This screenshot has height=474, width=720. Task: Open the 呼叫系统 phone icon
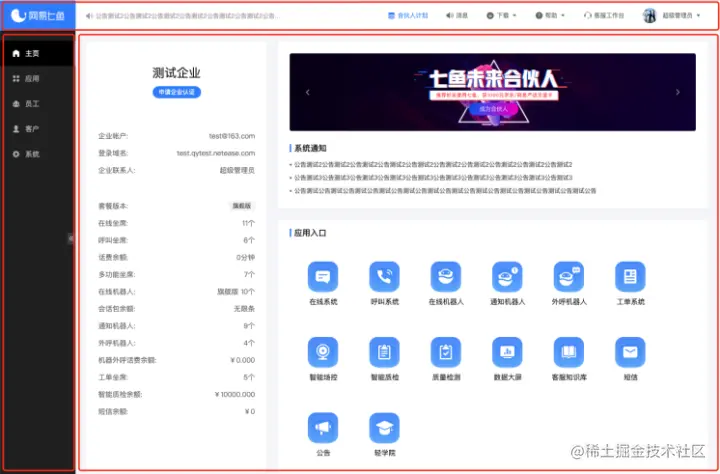coord(384,276)
